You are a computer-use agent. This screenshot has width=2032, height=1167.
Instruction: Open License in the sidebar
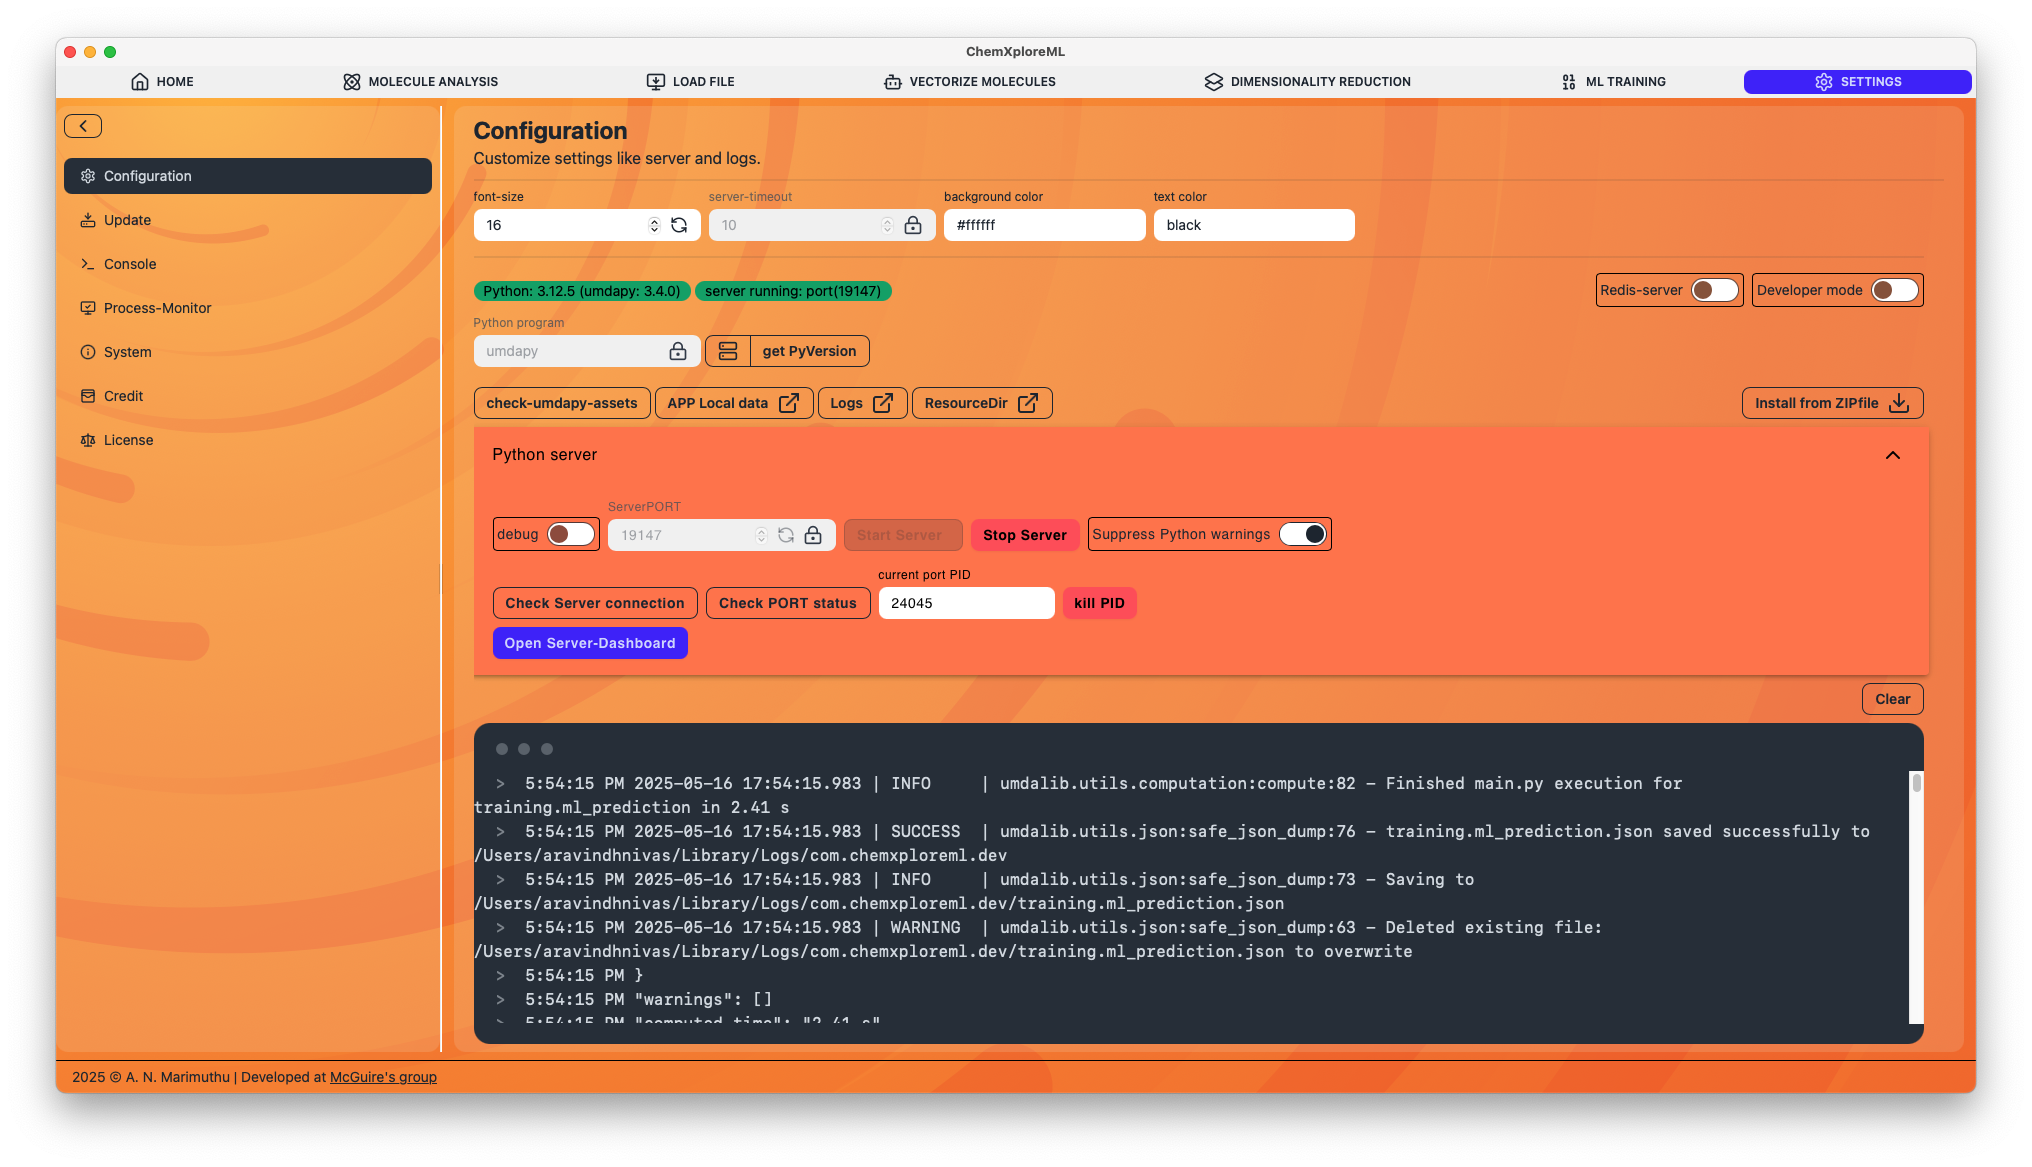tap(248, 440)
